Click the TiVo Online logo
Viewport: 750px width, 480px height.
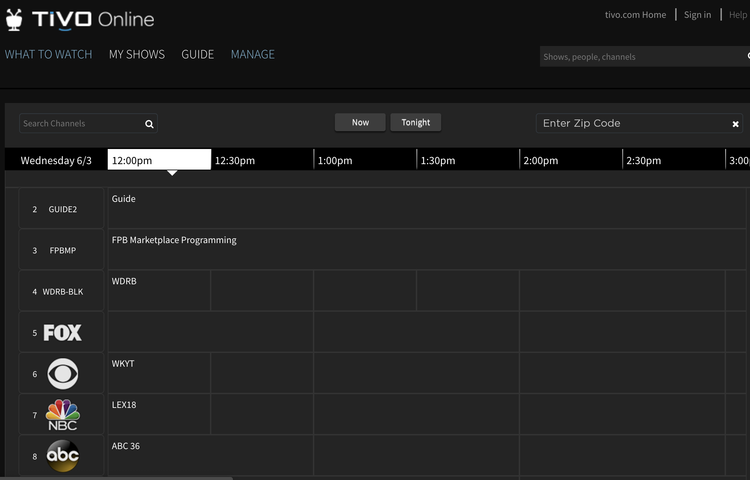pos(80,20)
